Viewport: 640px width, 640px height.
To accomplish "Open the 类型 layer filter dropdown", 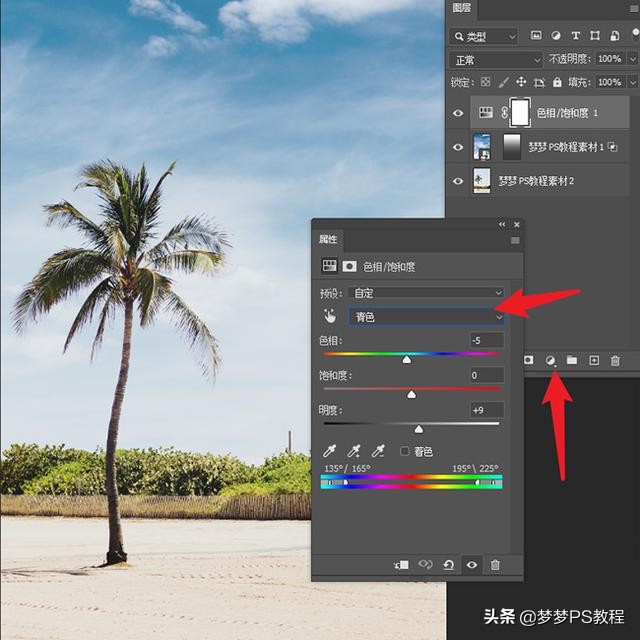I will [x=484, y=37].
